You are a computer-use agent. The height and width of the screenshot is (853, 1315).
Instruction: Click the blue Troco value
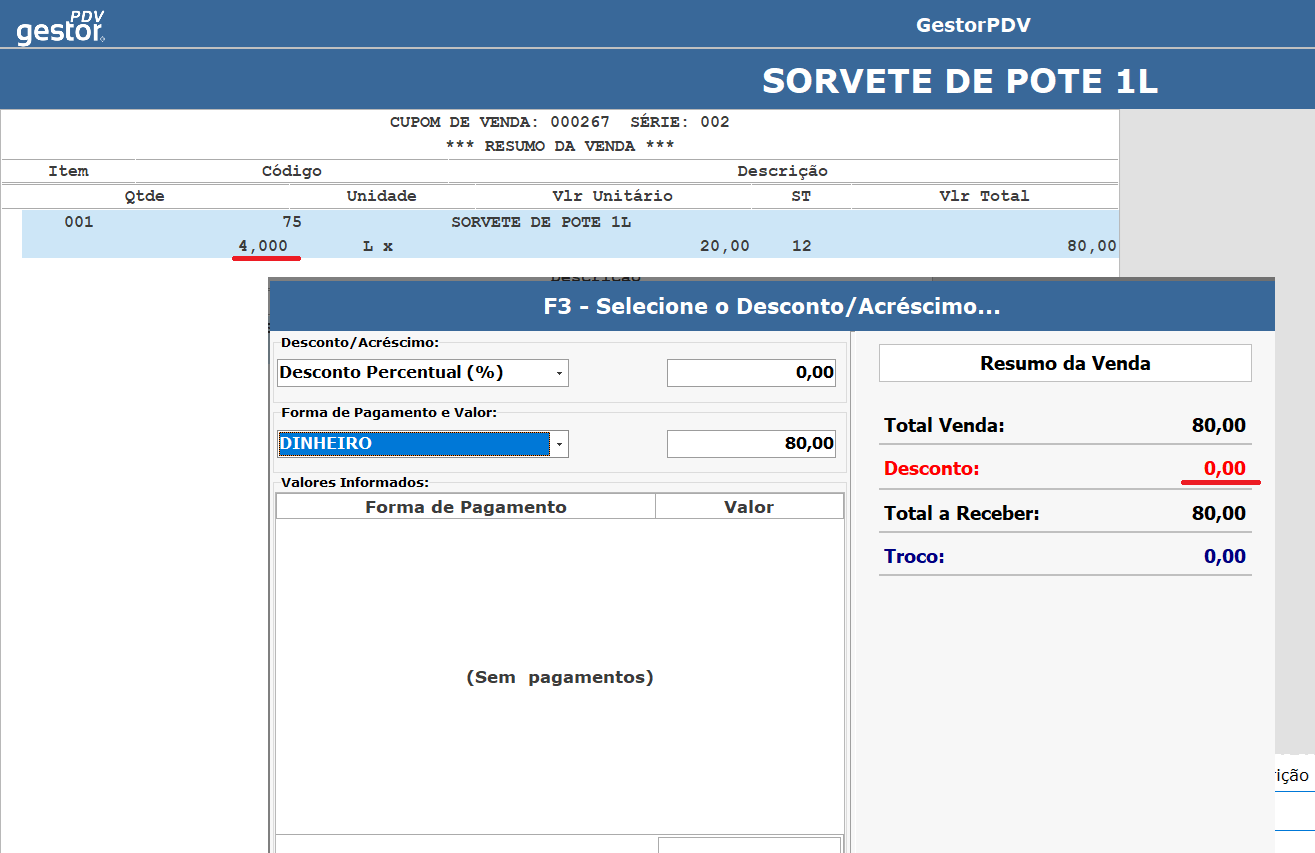(1223, 557)
